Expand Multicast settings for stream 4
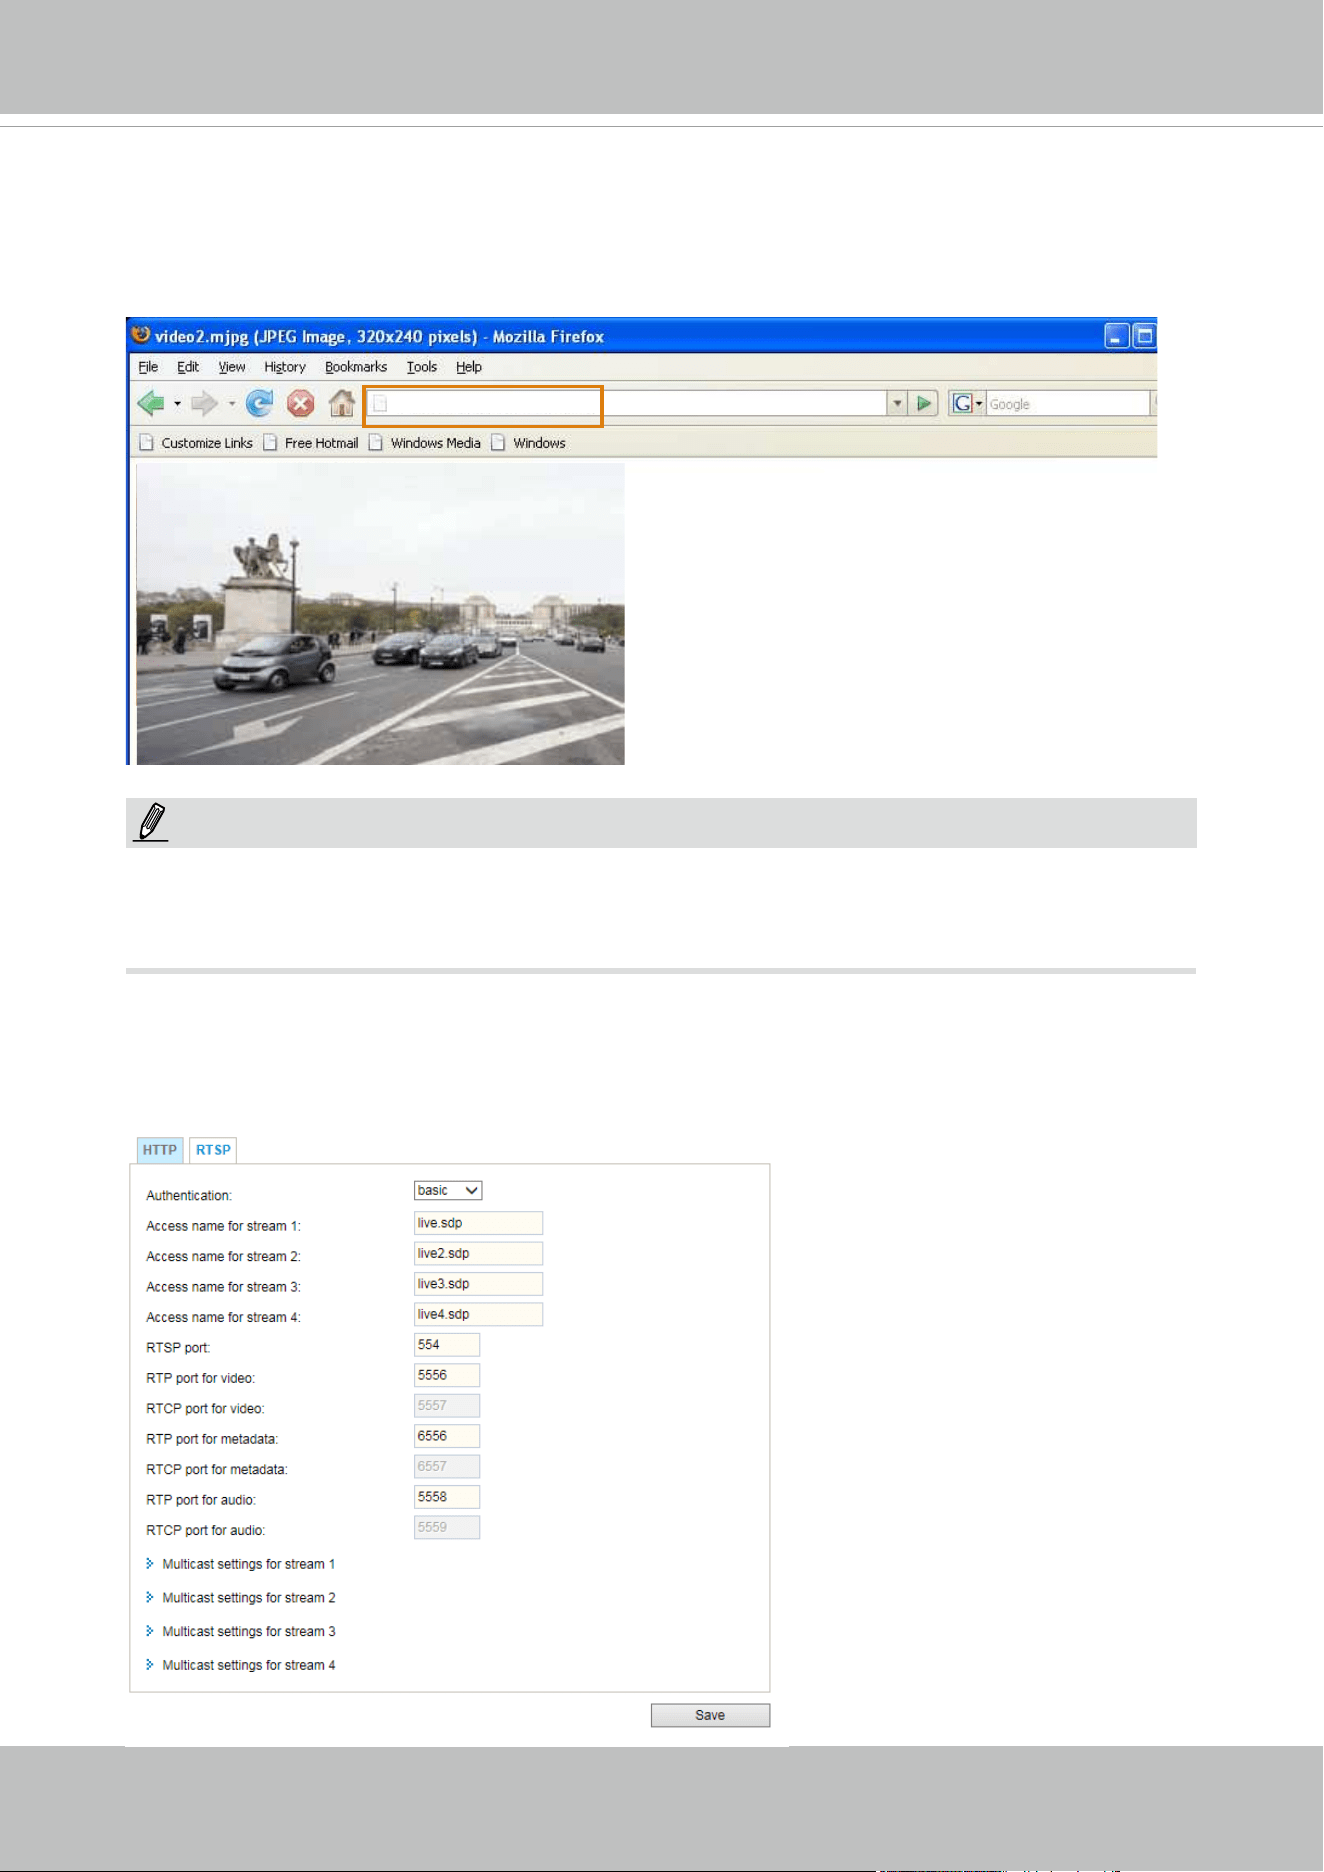Viewport: 1324px width, 1872px height. pos(241,1665)
